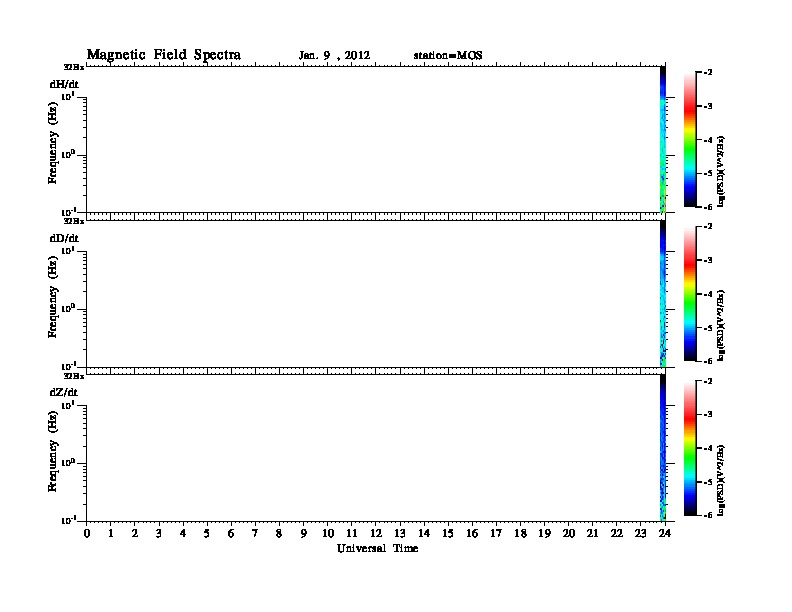Click hour 1 on the Universal Time axis
Viewport: 792px width, 612px height.
click(111, 533)
